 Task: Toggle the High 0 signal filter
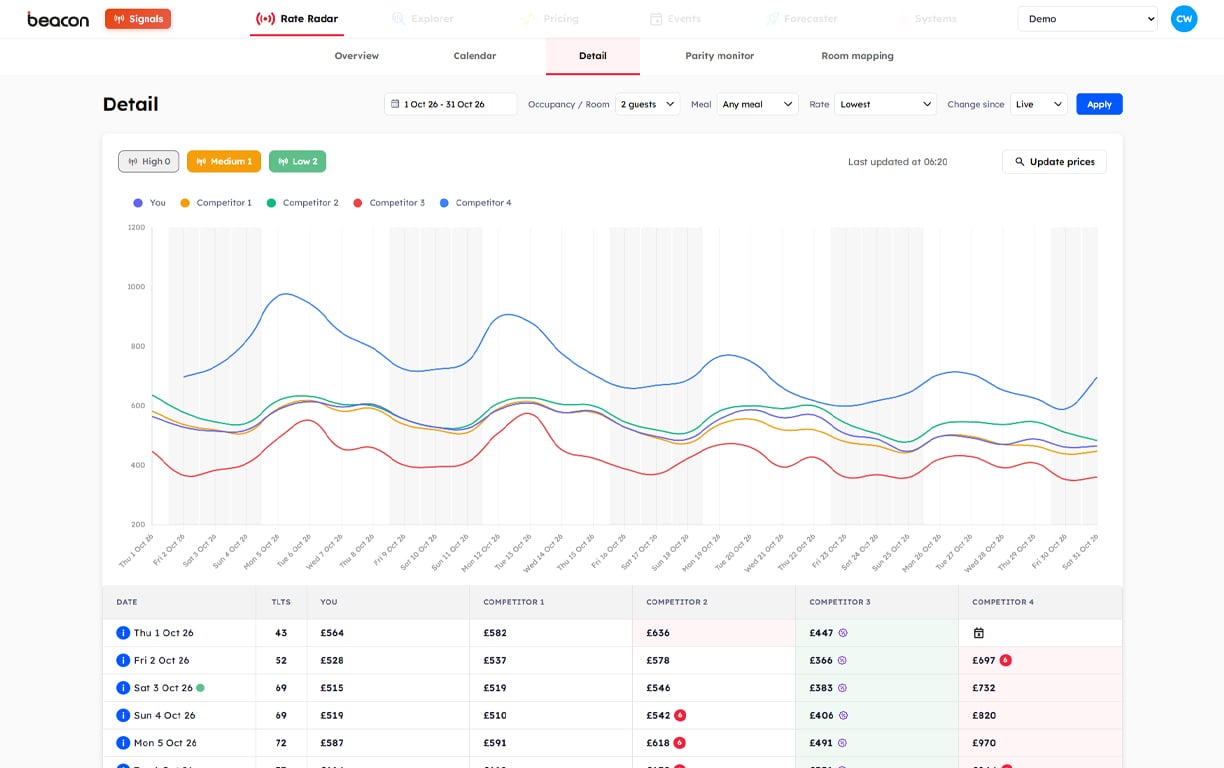tap(148, 161)
